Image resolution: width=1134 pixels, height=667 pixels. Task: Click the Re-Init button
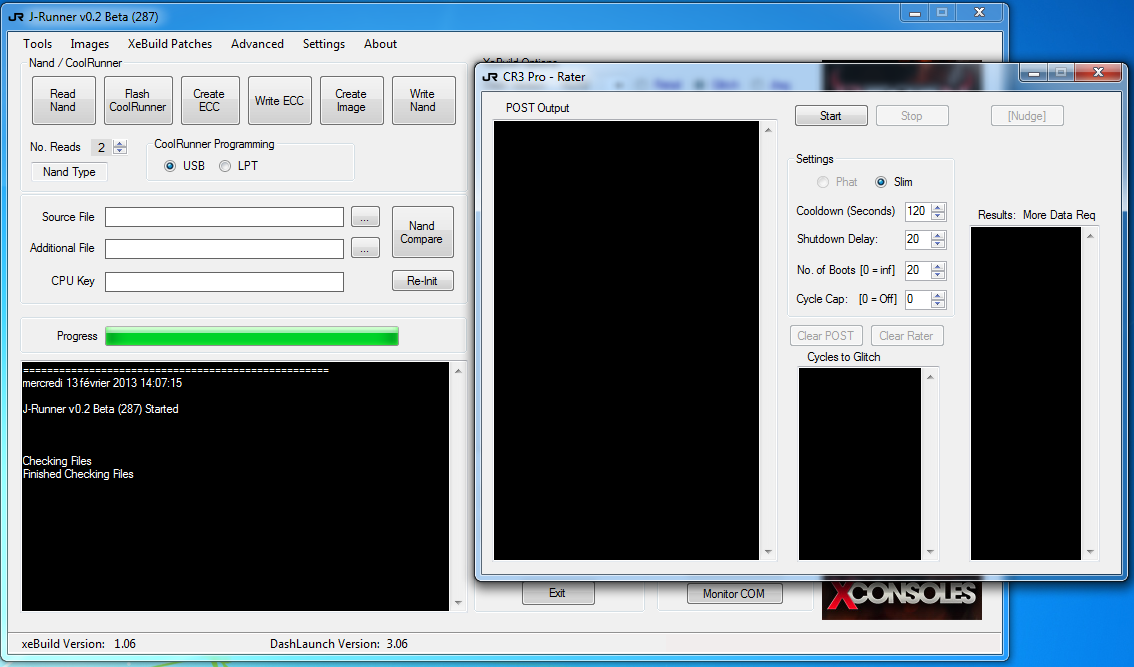pyautogui.click(x=422, y=281)
